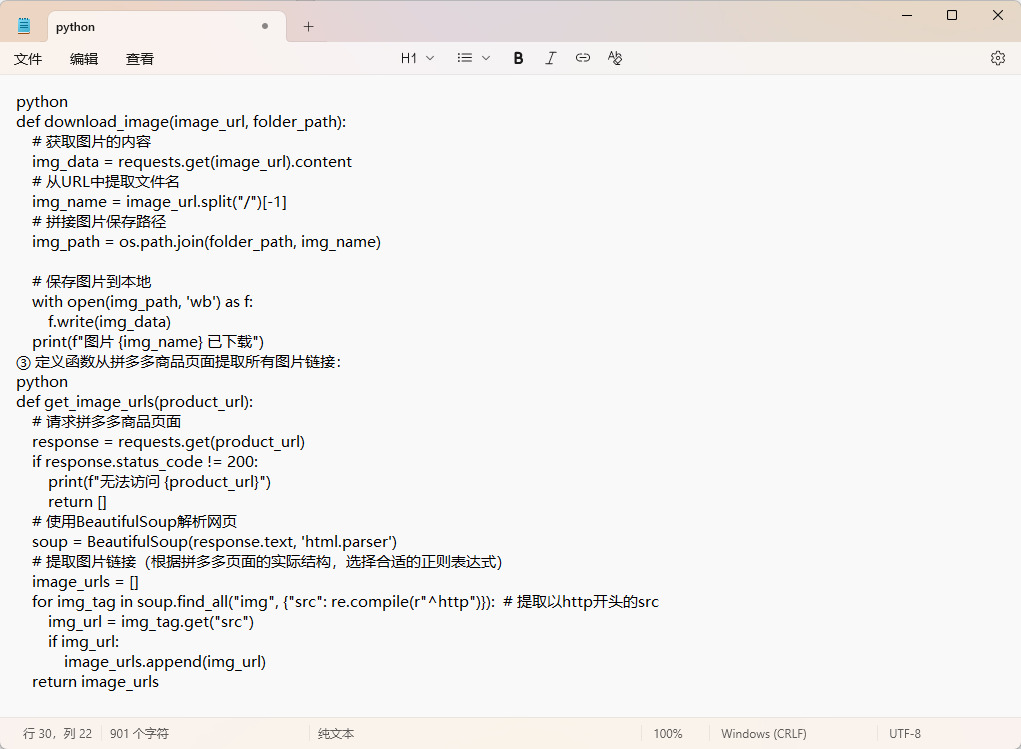Screen dimensions: 1021x749
Task: Open the 编辑 menu
Action: click(x=84, y=59)
